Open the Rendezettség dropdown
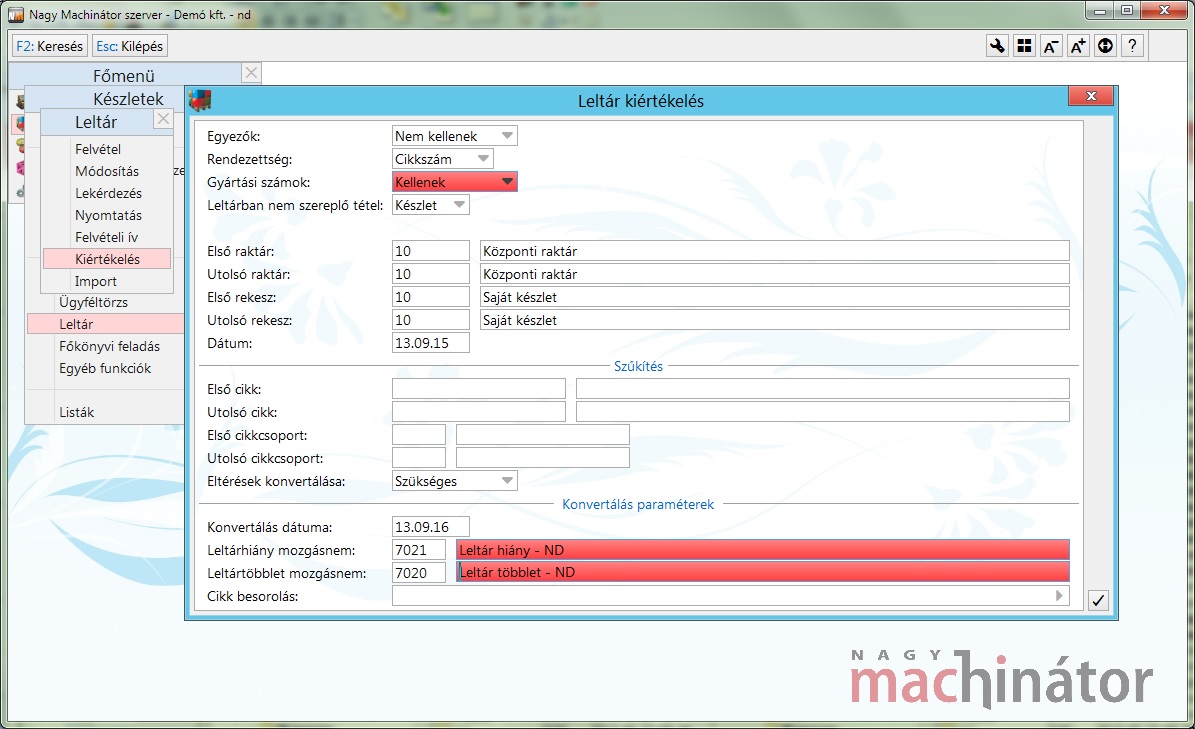 click(x=442, y=159)
